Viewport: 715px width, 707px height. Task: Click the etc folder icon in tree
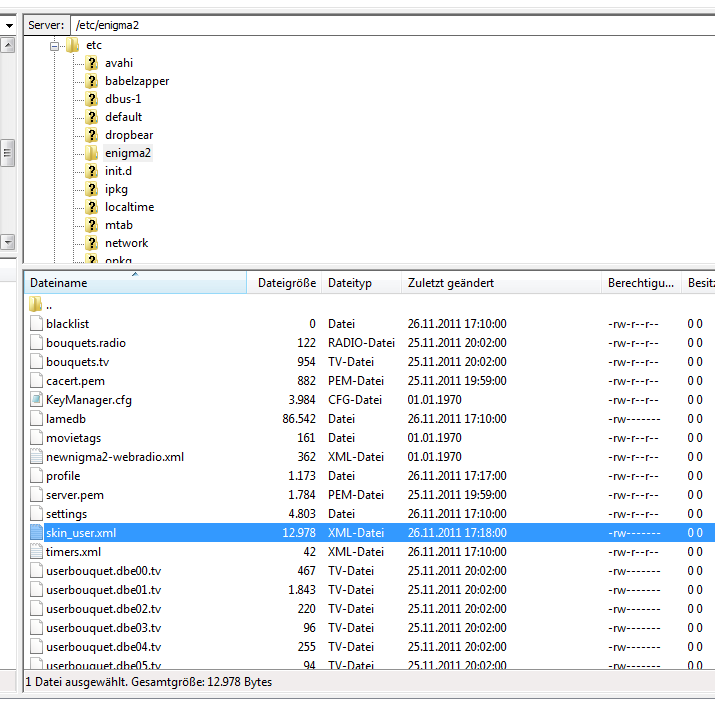72,45
